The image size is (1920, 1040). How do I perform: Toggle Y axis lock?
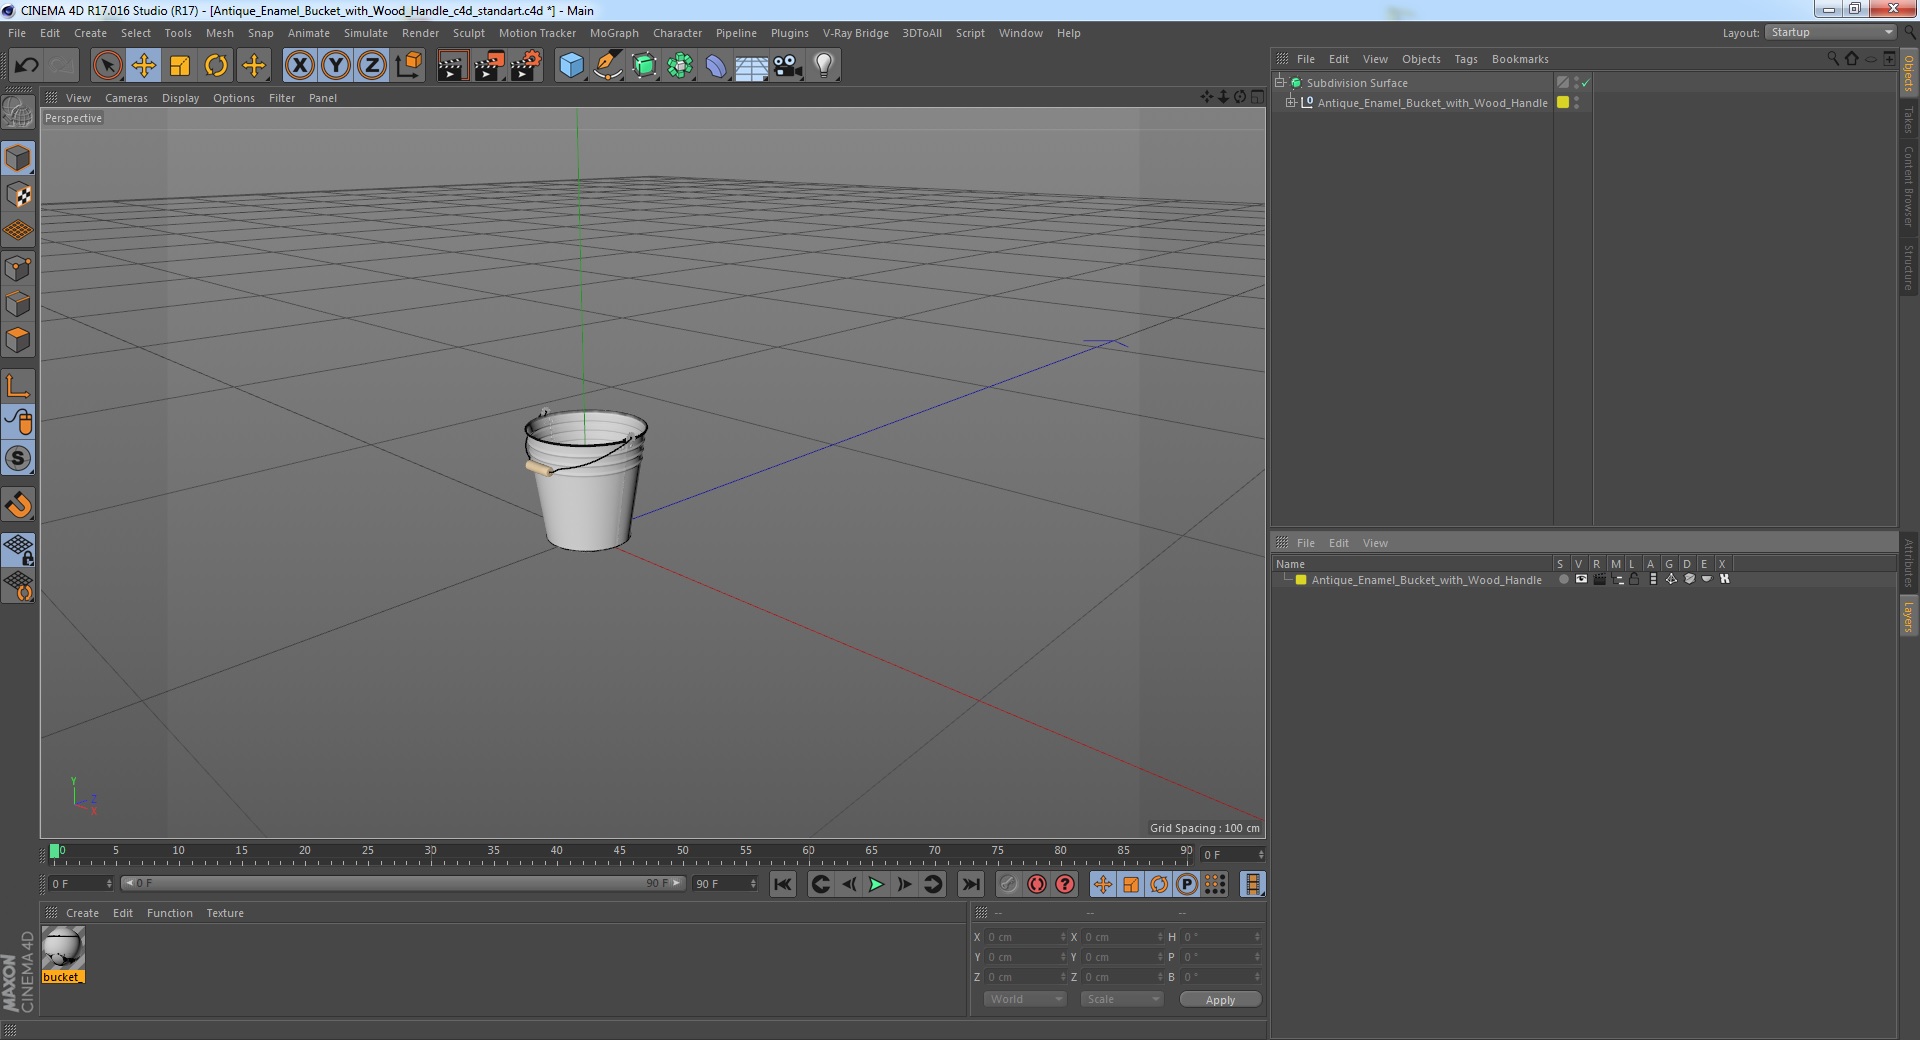[x=336, y=66]
